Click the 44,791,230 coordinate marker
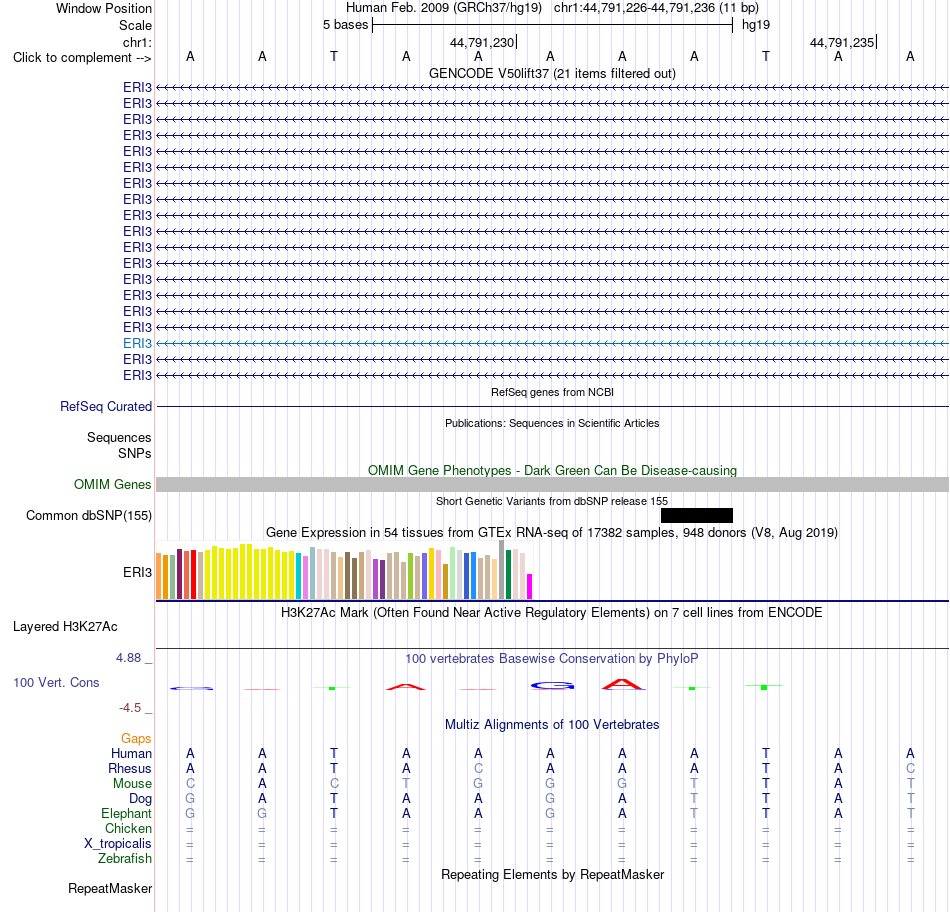950x912 pixels. (x=482, y=42)
